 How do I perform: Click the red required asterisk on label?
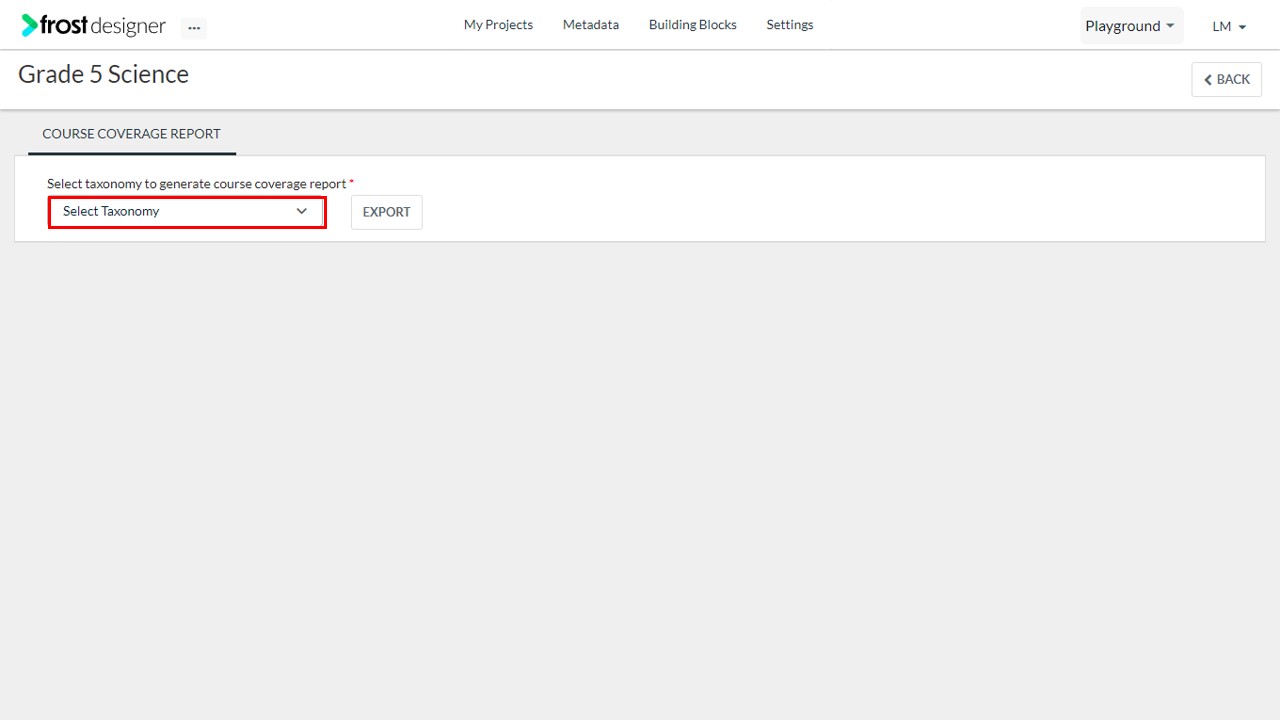click(x=351, y=183)
